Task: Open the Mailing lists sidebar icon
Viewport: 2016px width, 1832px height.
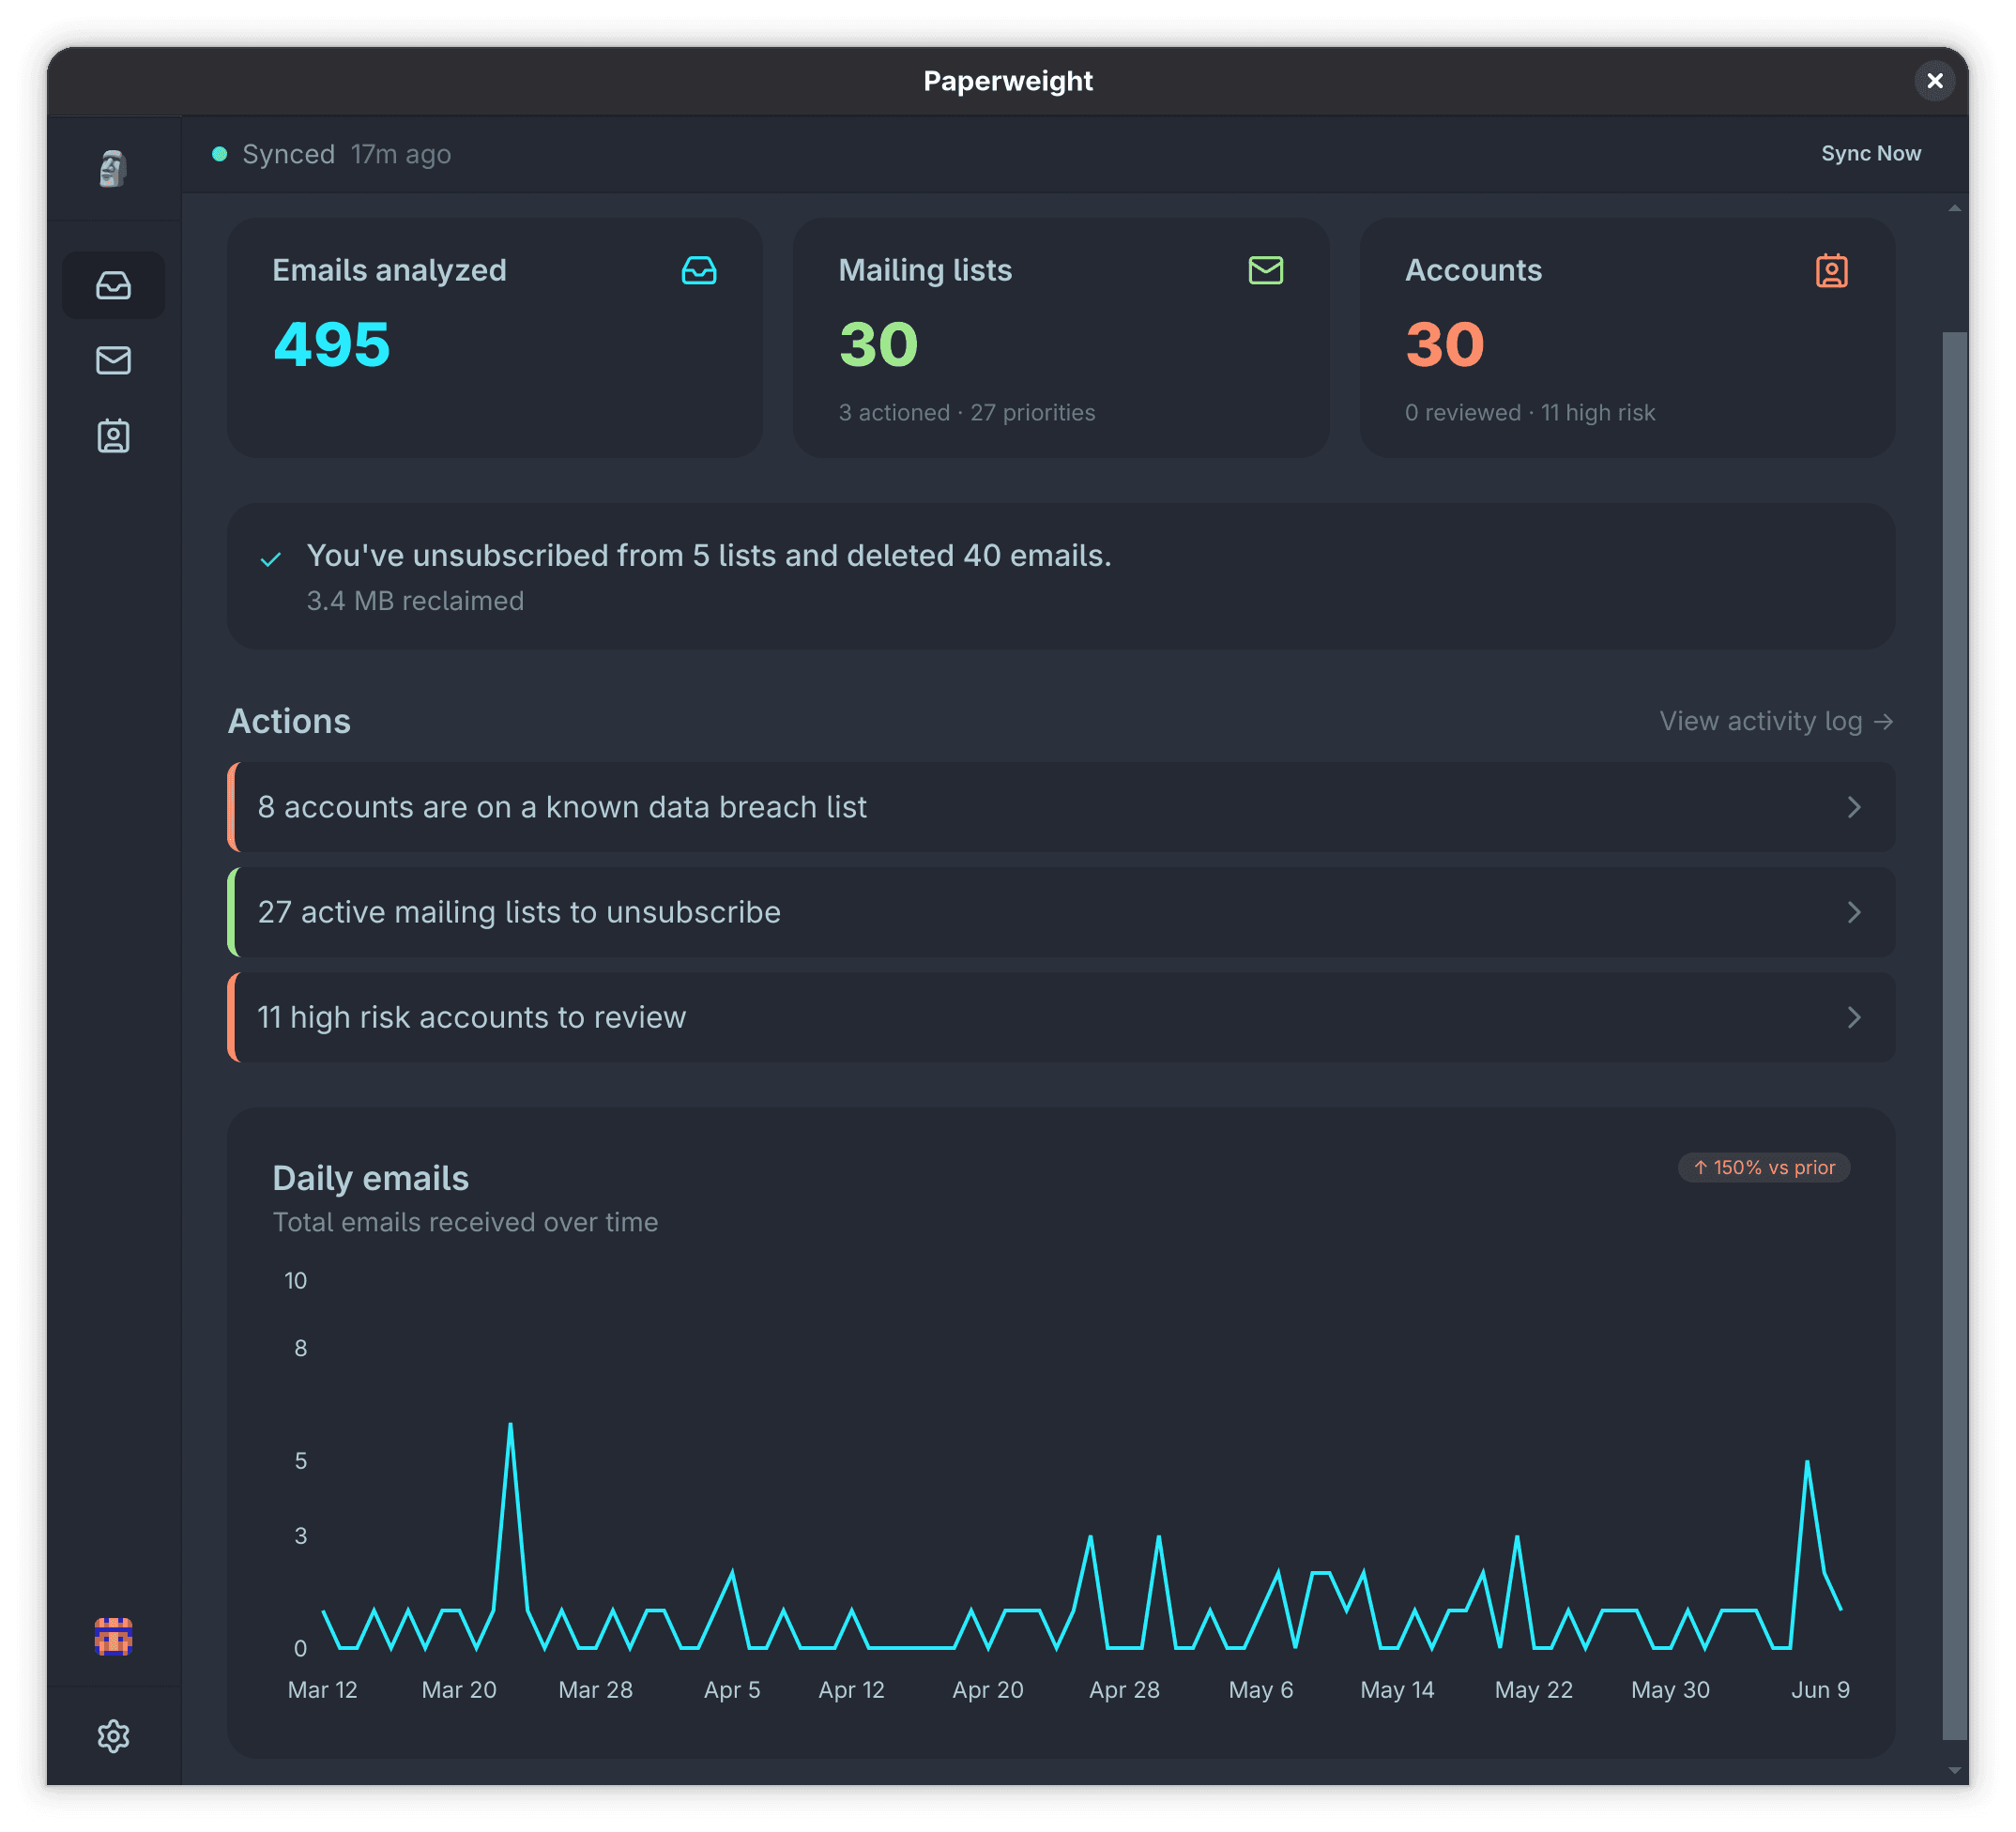Action: pos(113,360)
